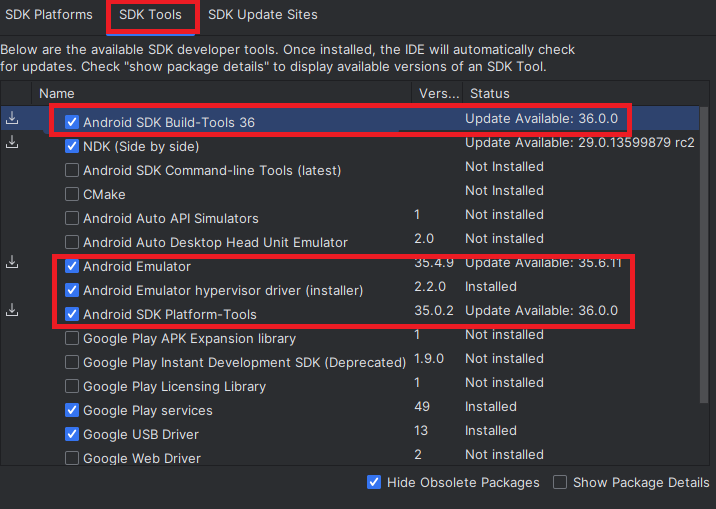Viewport: 716px width, 509px height.
Task: Check Android Auto API Simulators checkbox
Action: tap(72, 218)
